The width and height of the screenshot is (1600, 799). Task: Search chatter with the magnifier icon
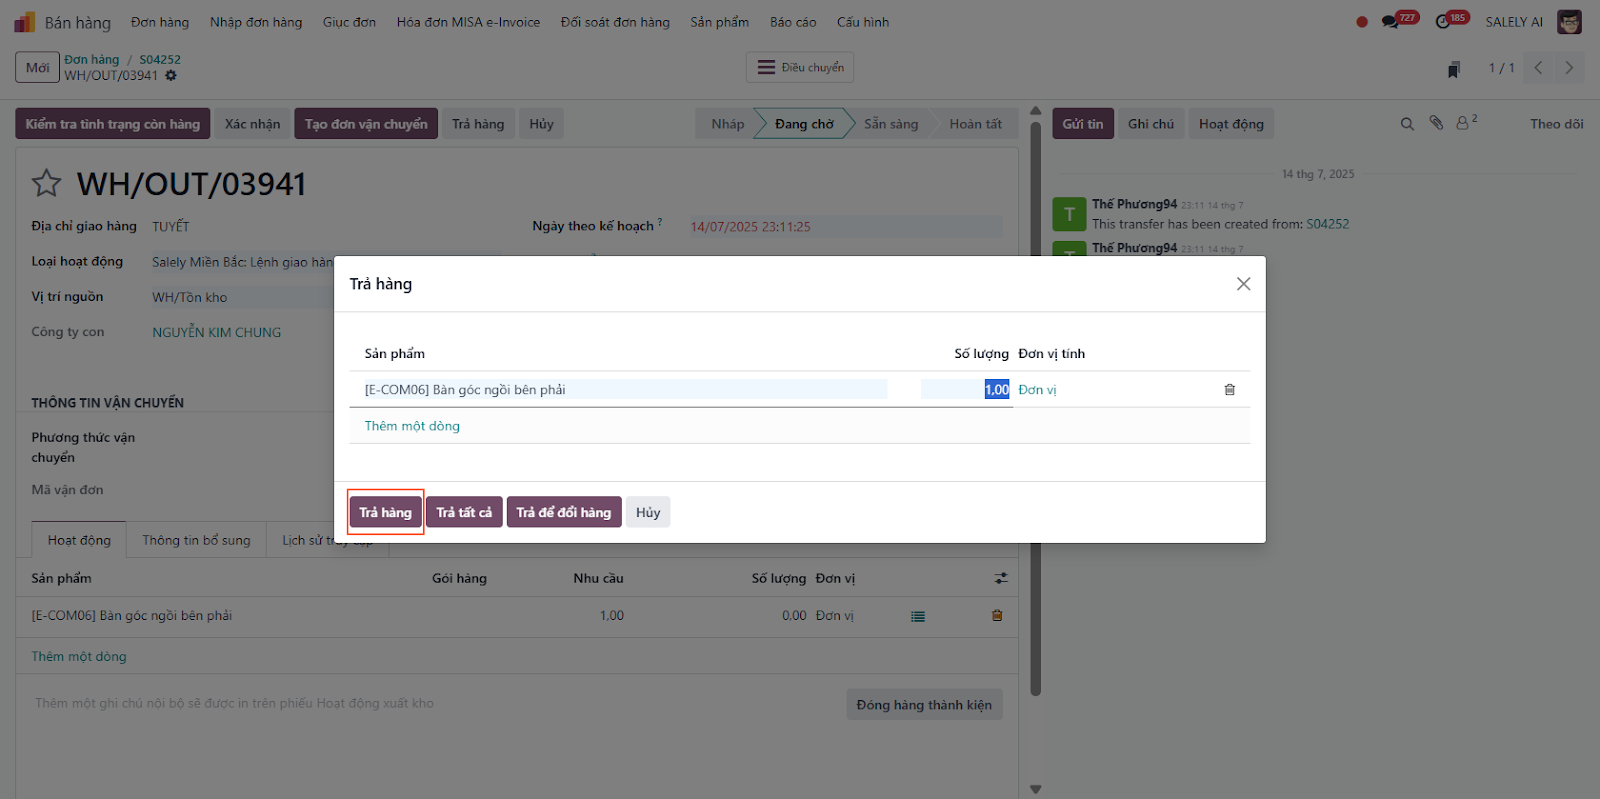pyautogui.click(x=1407, y=124)
